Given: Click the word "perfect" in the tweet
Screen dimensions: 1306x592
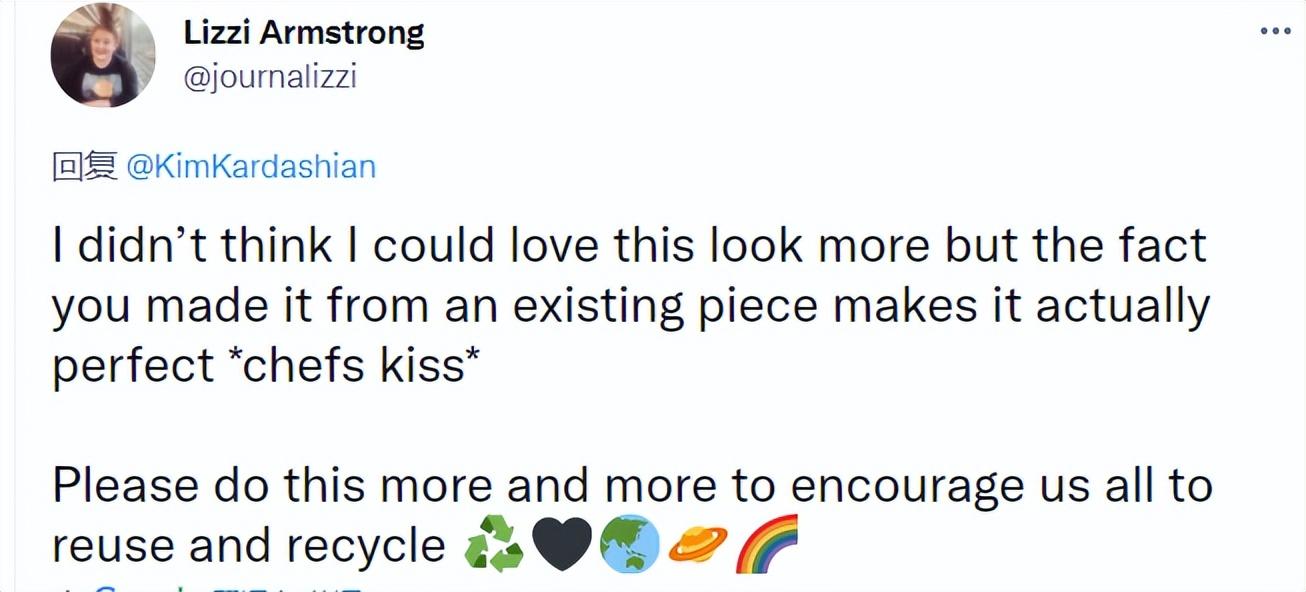Looking at the screenshot, I should tap(132, 367).
